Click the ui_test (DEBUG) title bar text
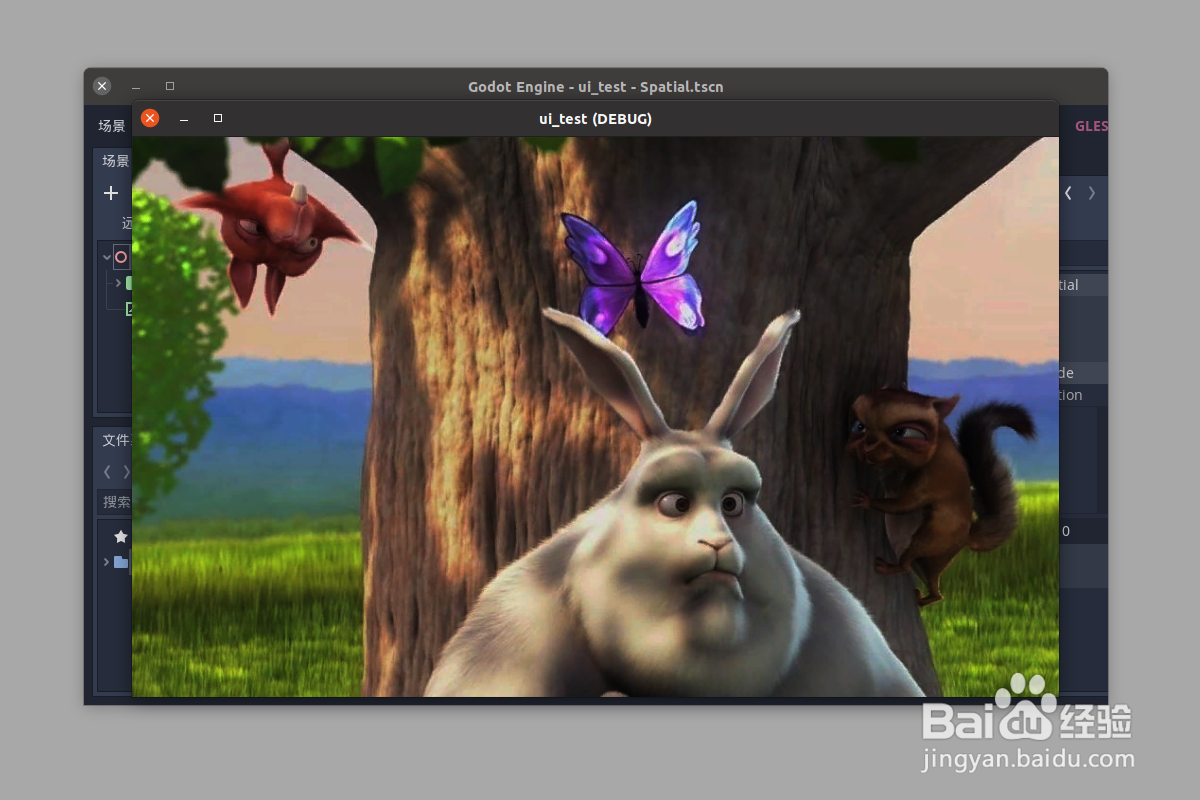Viewport: 1200px width, 800px height. click(x=595, y=119)
